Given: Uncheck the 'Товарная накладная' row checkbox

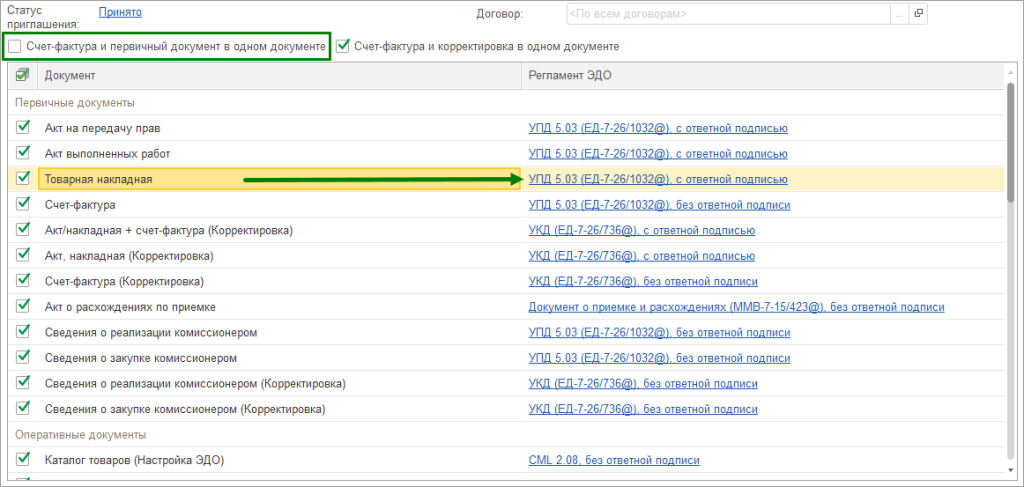Looking at the screenshot, I should tap(23, 179).
